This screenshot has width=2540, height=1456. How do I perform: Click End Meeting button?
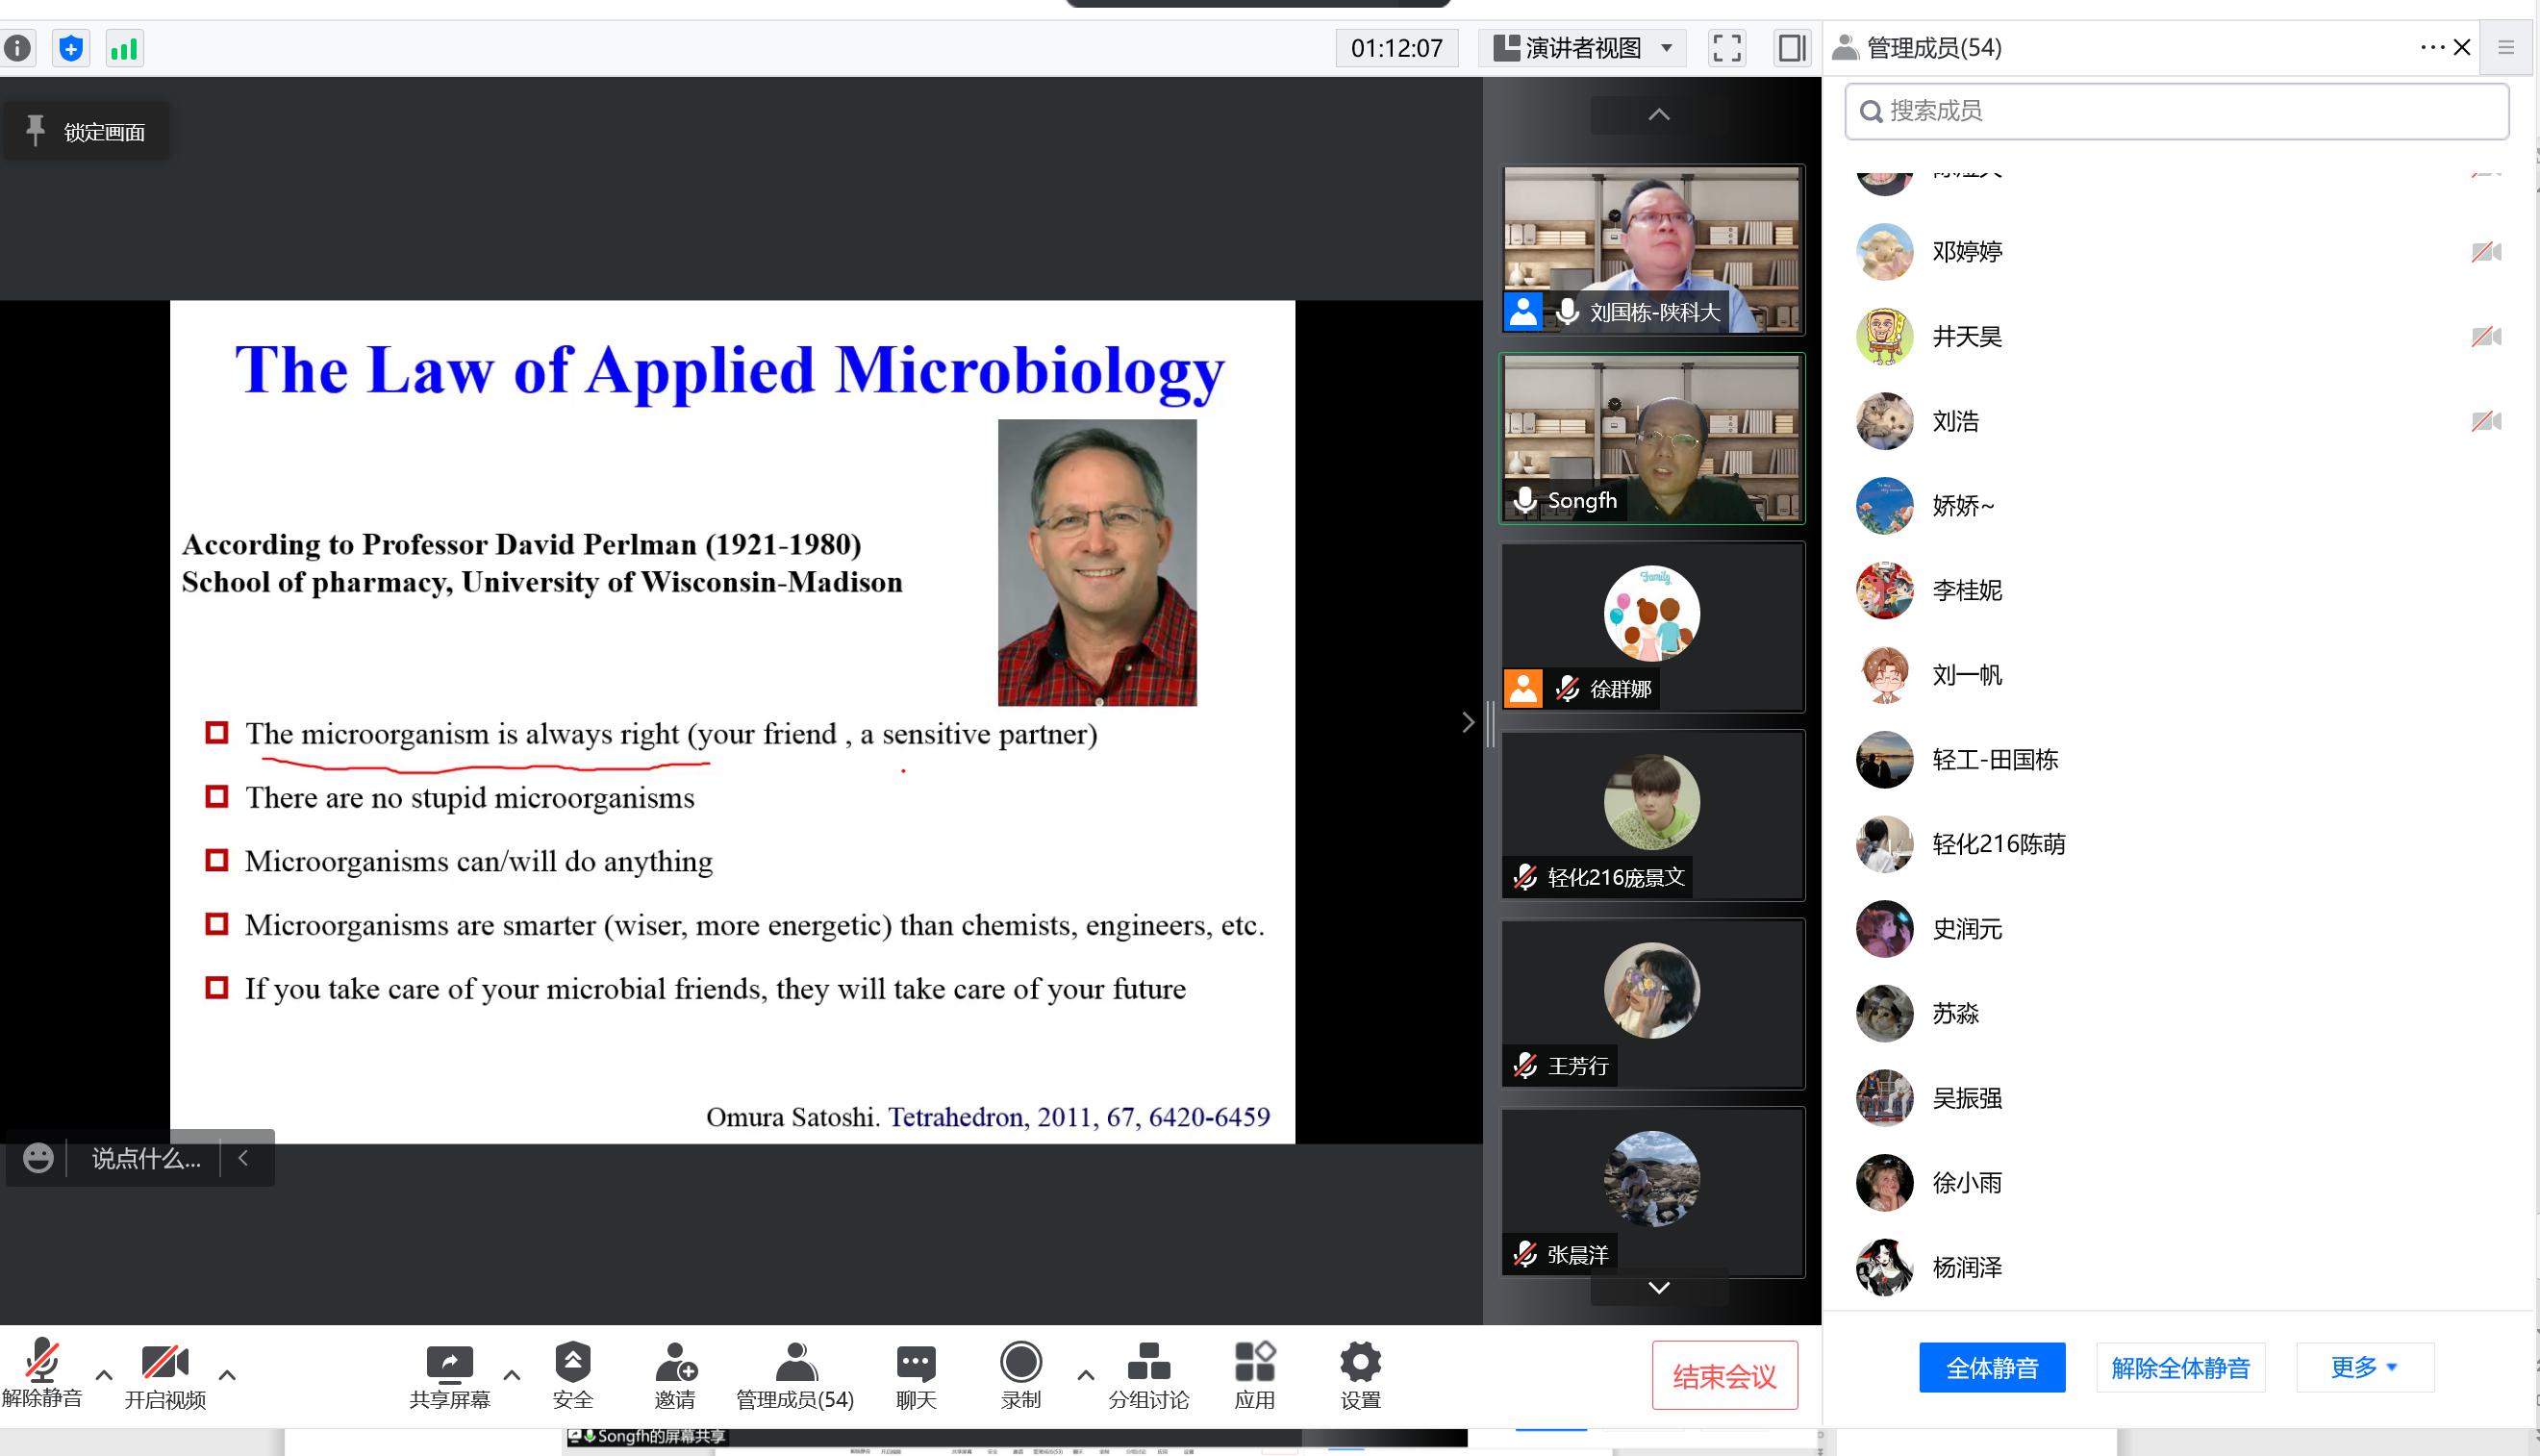pyautogui.click(x=1724, y=1376)
